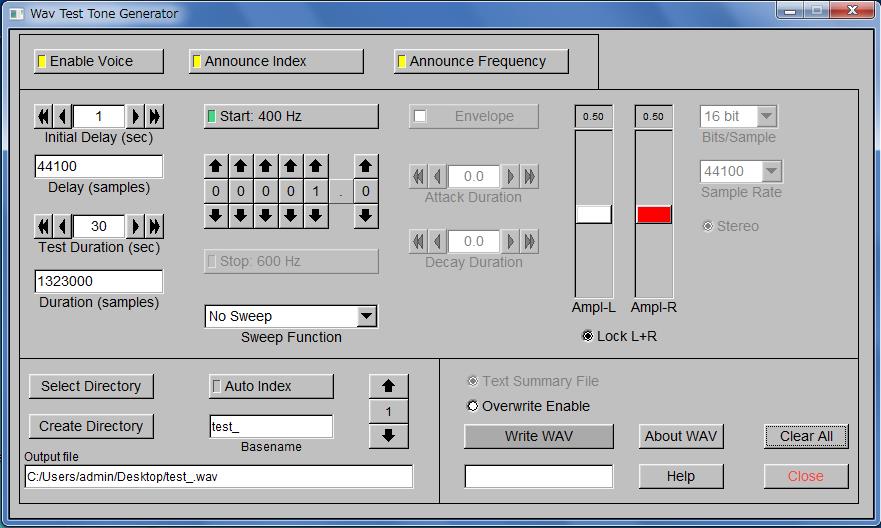Click Initial Delay single-step decrease arrow

pos(62,116)
